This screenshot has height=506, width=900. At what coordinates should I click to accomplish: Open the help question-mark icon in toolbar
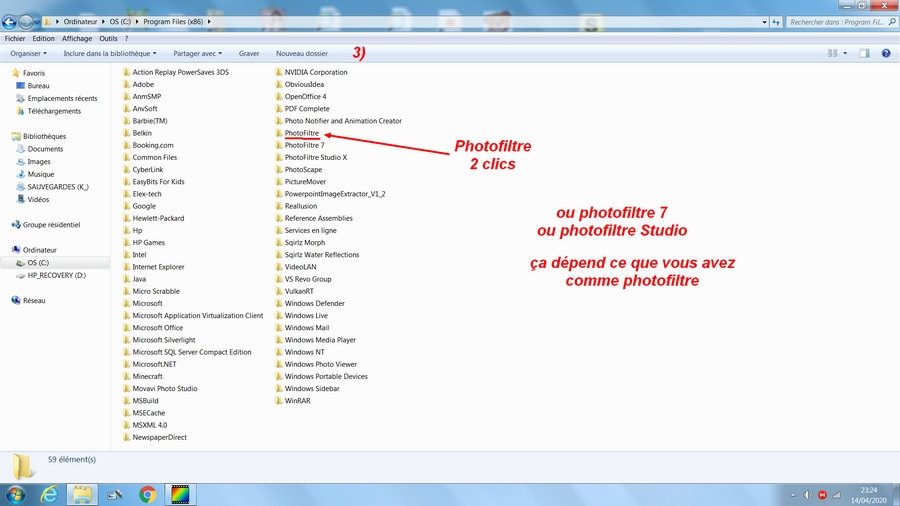coord(886,53)
